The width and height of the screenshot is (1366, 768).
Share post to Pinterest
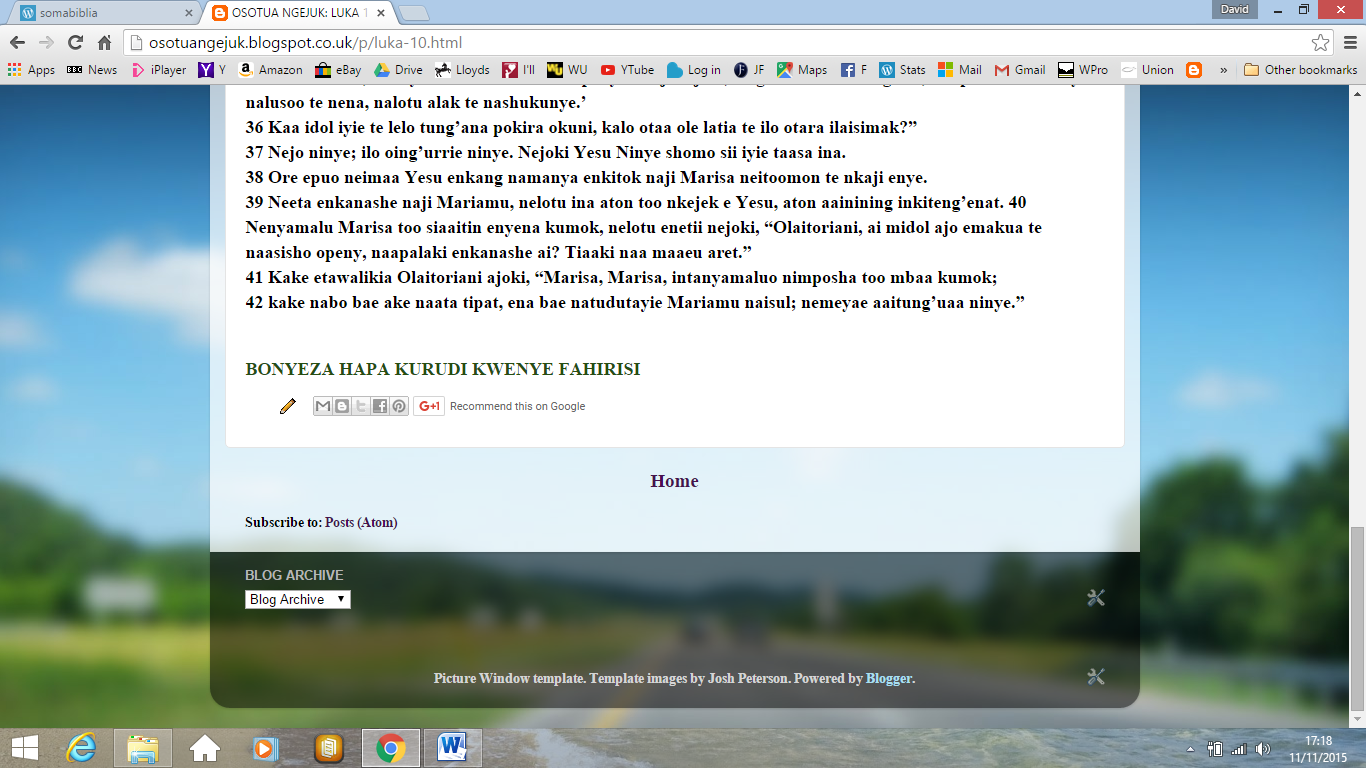click(399, 406)
